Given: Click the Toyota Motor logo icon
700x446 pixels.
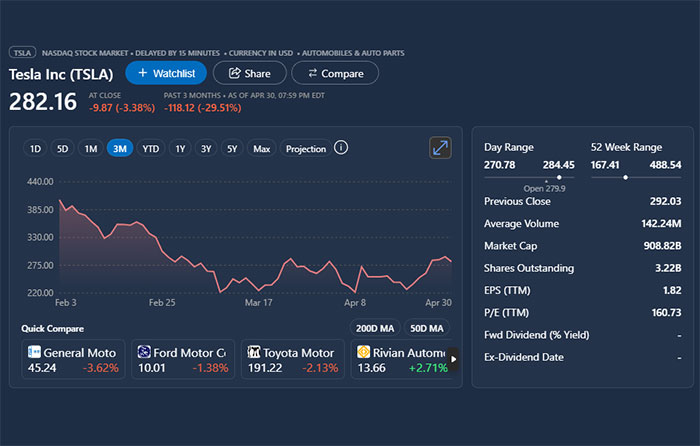Looking at the screenshot, I should (254, 352).
